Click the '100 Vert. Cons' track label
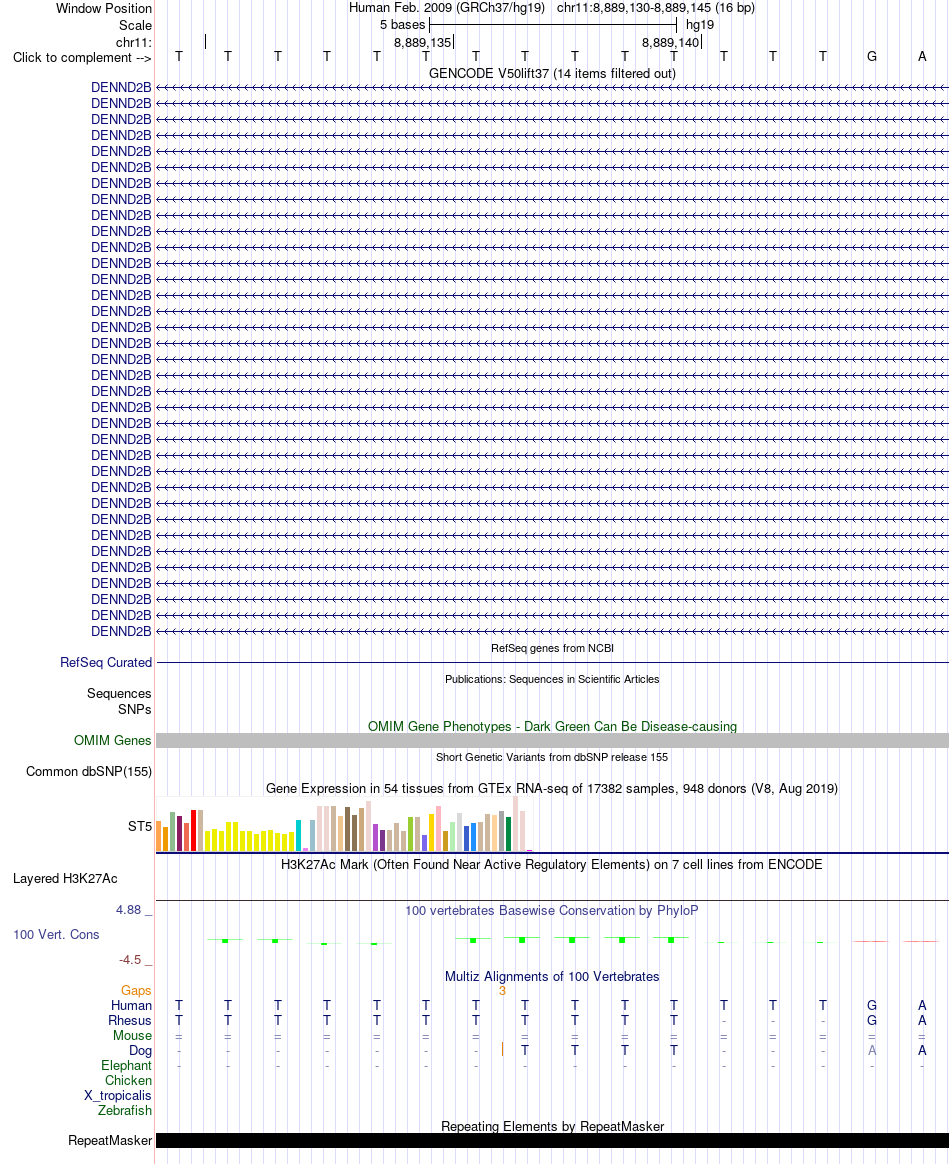The width and height of the screenshot is (950, 1164). coord(56,935)
